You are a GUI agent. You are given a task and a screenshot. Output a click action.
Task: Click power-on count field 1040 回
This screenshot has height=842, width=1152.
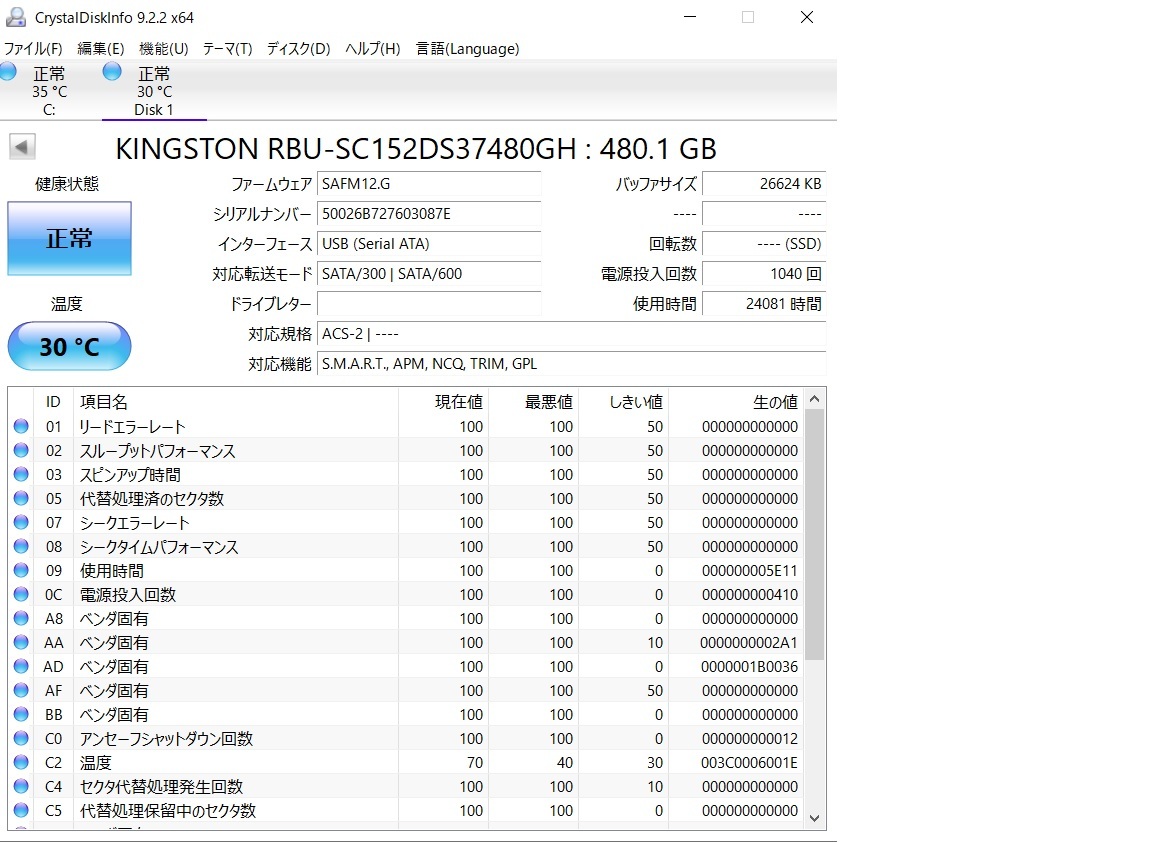[764, 274]
